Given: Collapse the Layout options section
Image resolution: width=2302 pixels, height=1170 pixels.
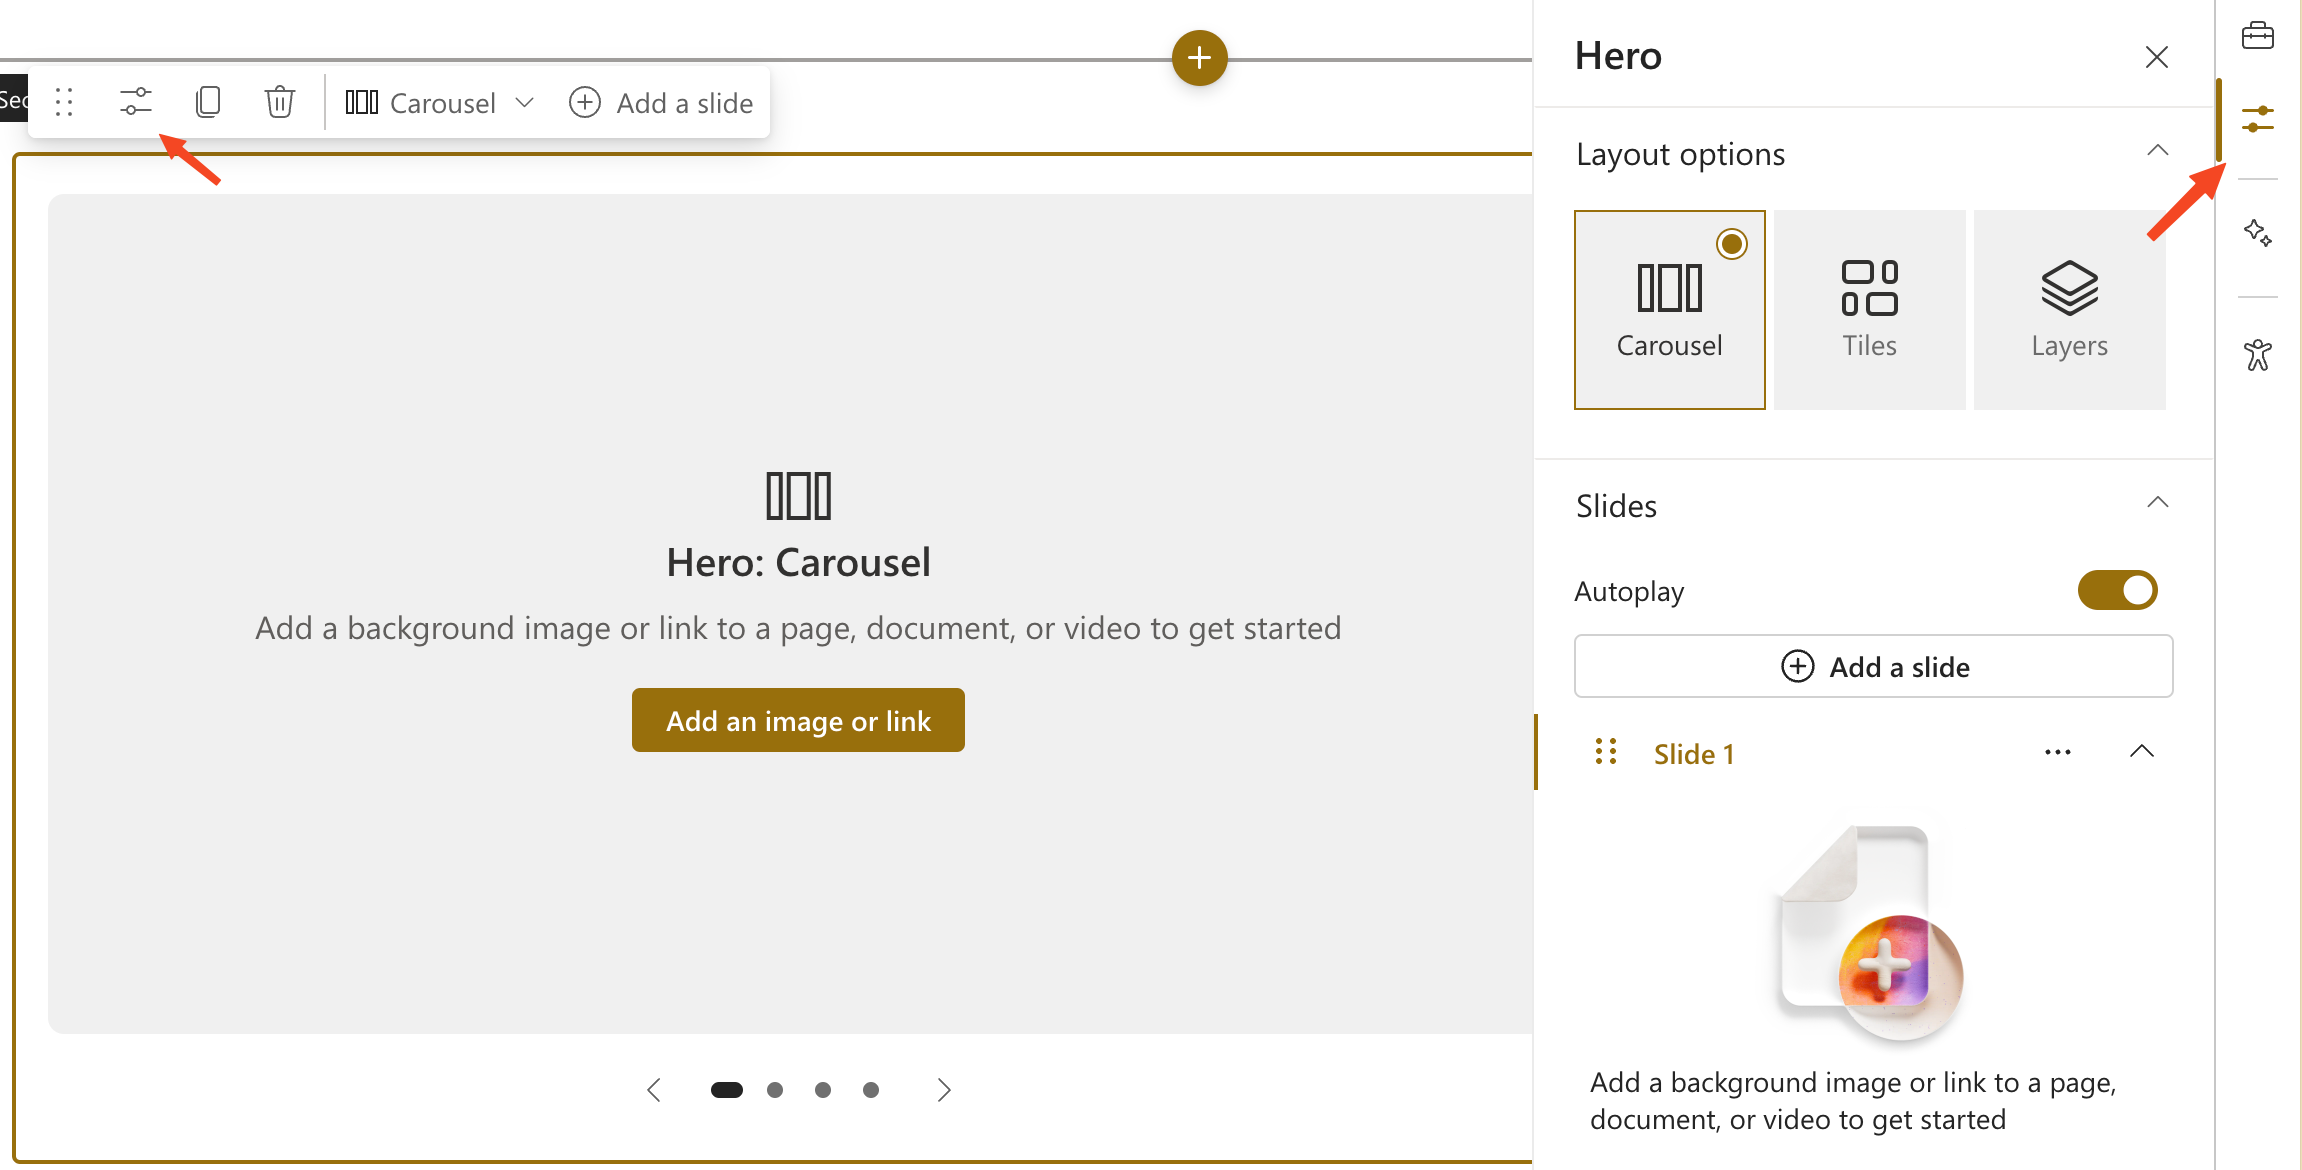Looking at the screenshot, I should [2157, 151].
